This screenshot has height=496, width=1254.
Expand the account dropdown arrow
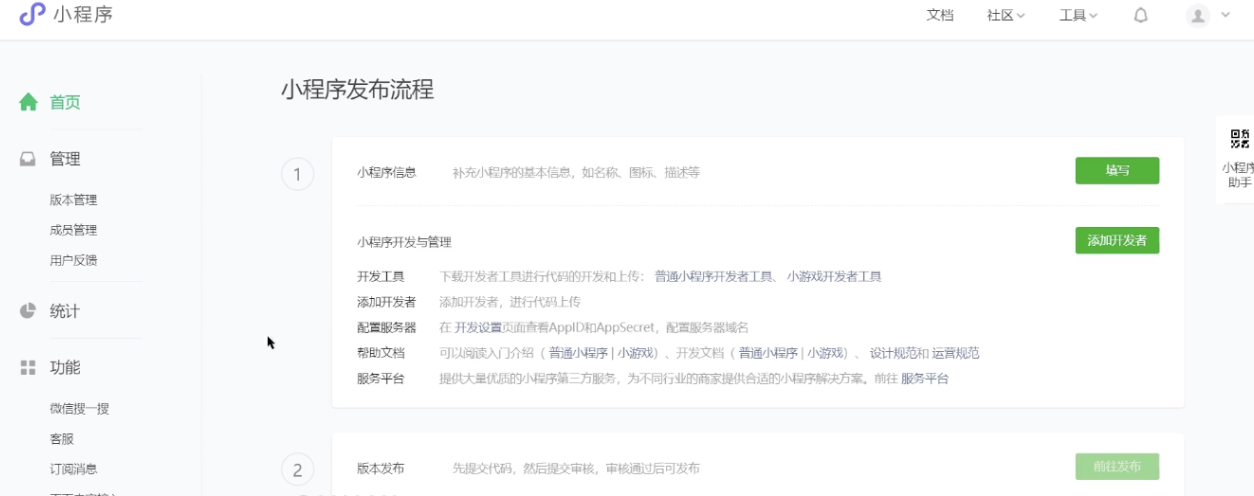click(1226, 15)
